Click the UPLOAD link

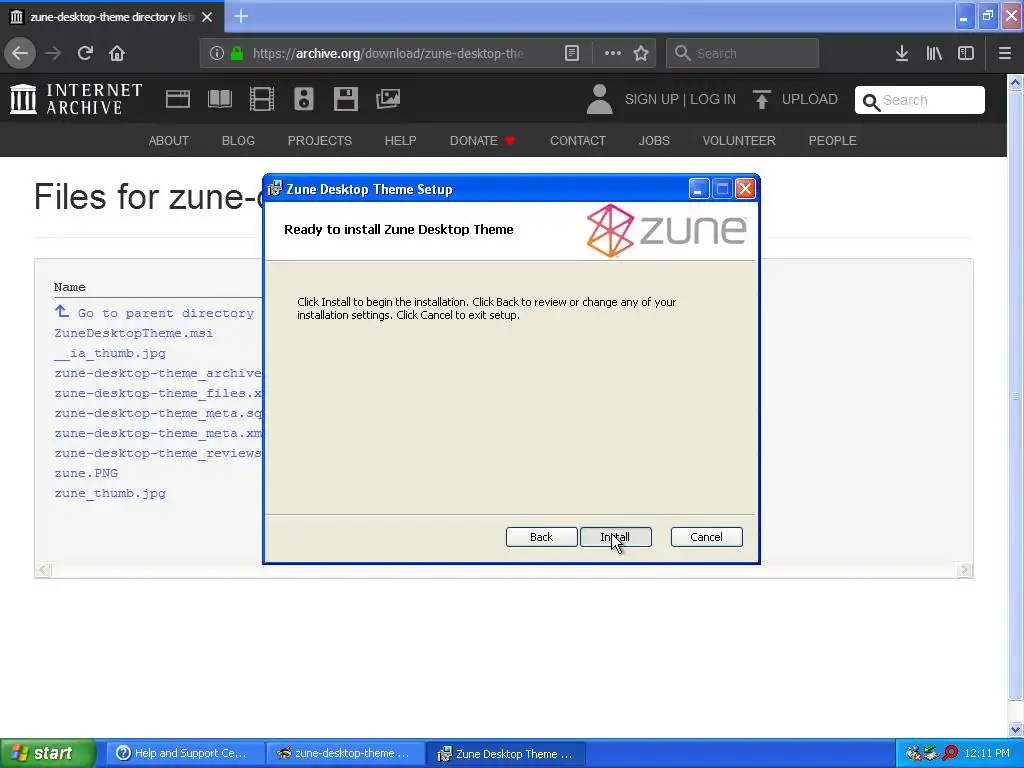click(795, 99)
